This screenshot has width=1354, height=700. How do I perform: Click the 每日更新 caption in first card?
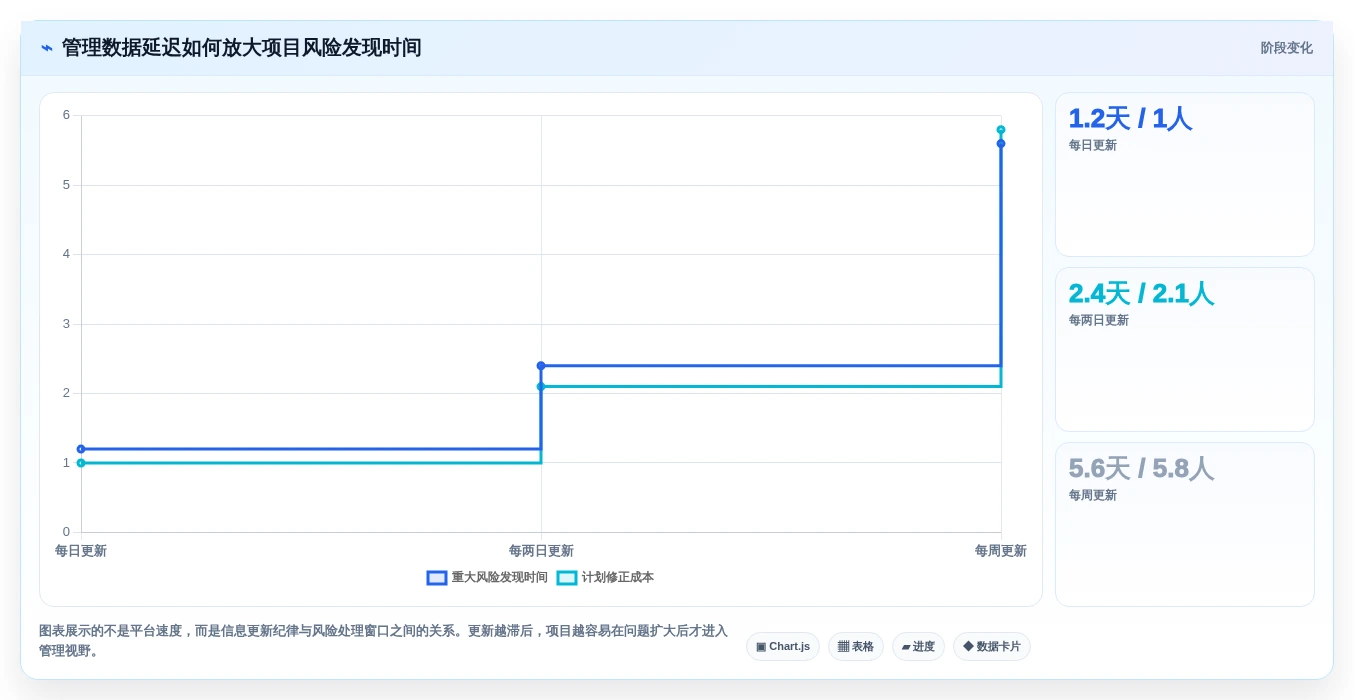coord(1093,145)
